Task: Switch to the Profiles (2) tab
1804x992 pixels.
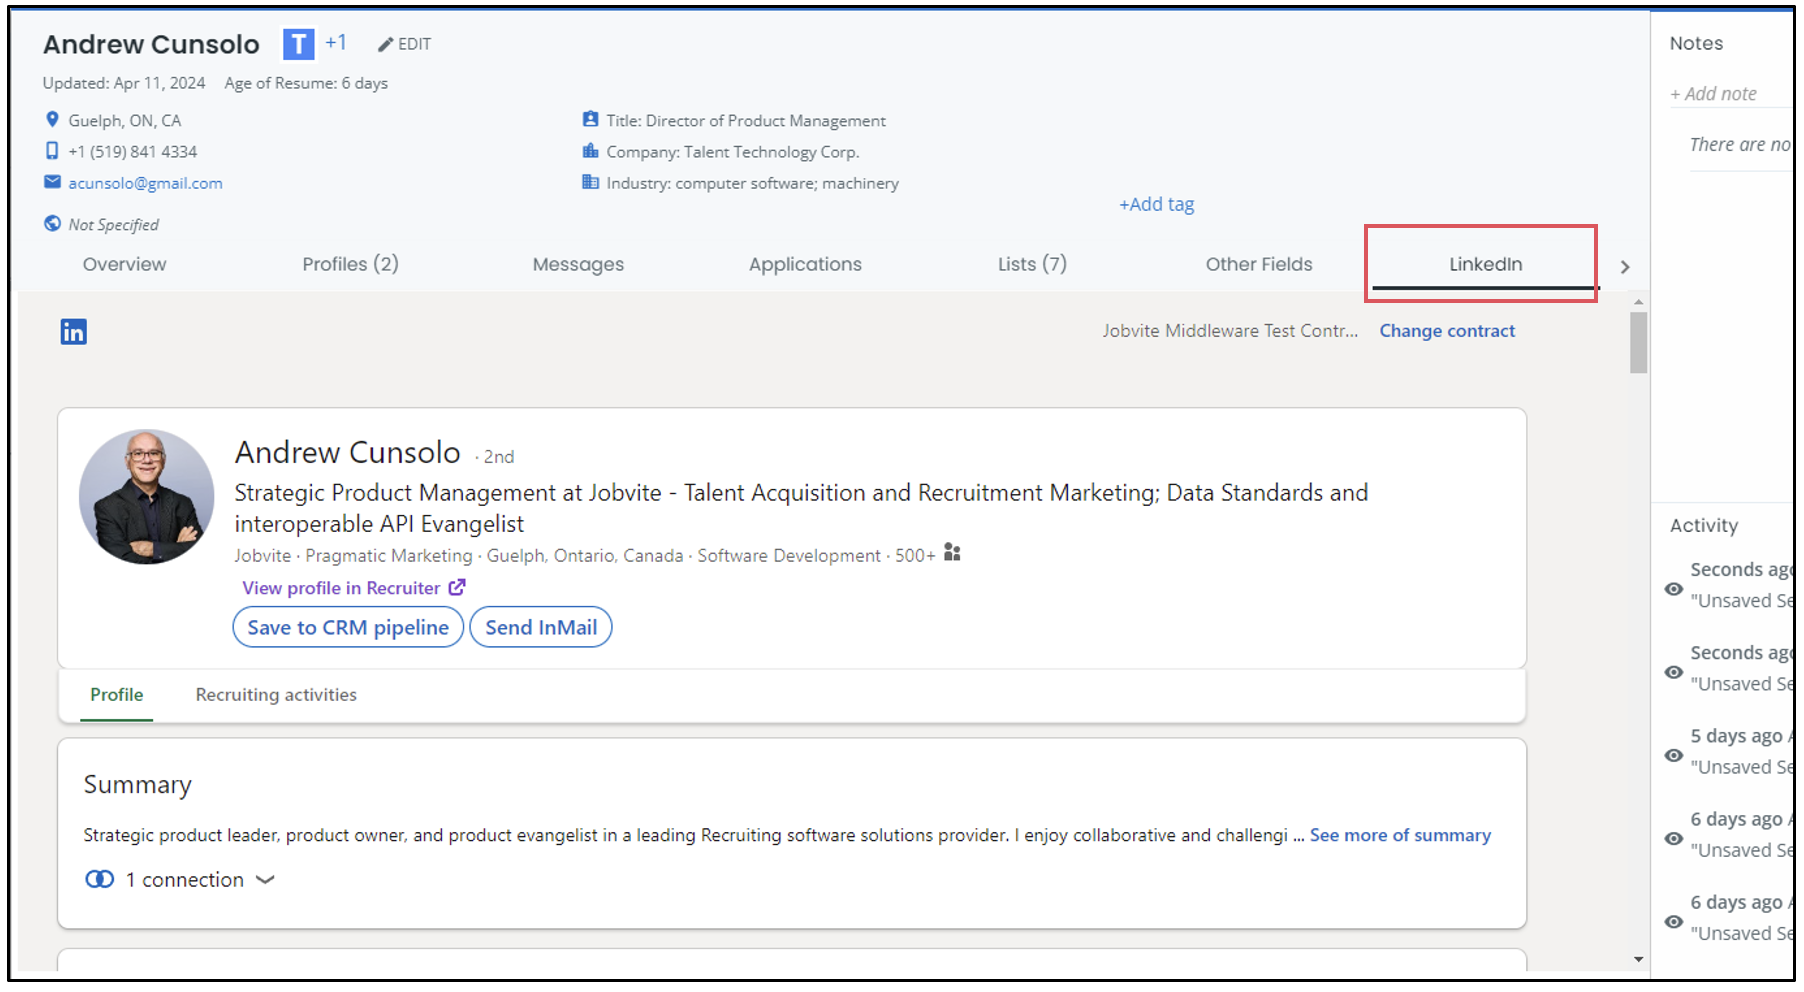Action: 351,264
